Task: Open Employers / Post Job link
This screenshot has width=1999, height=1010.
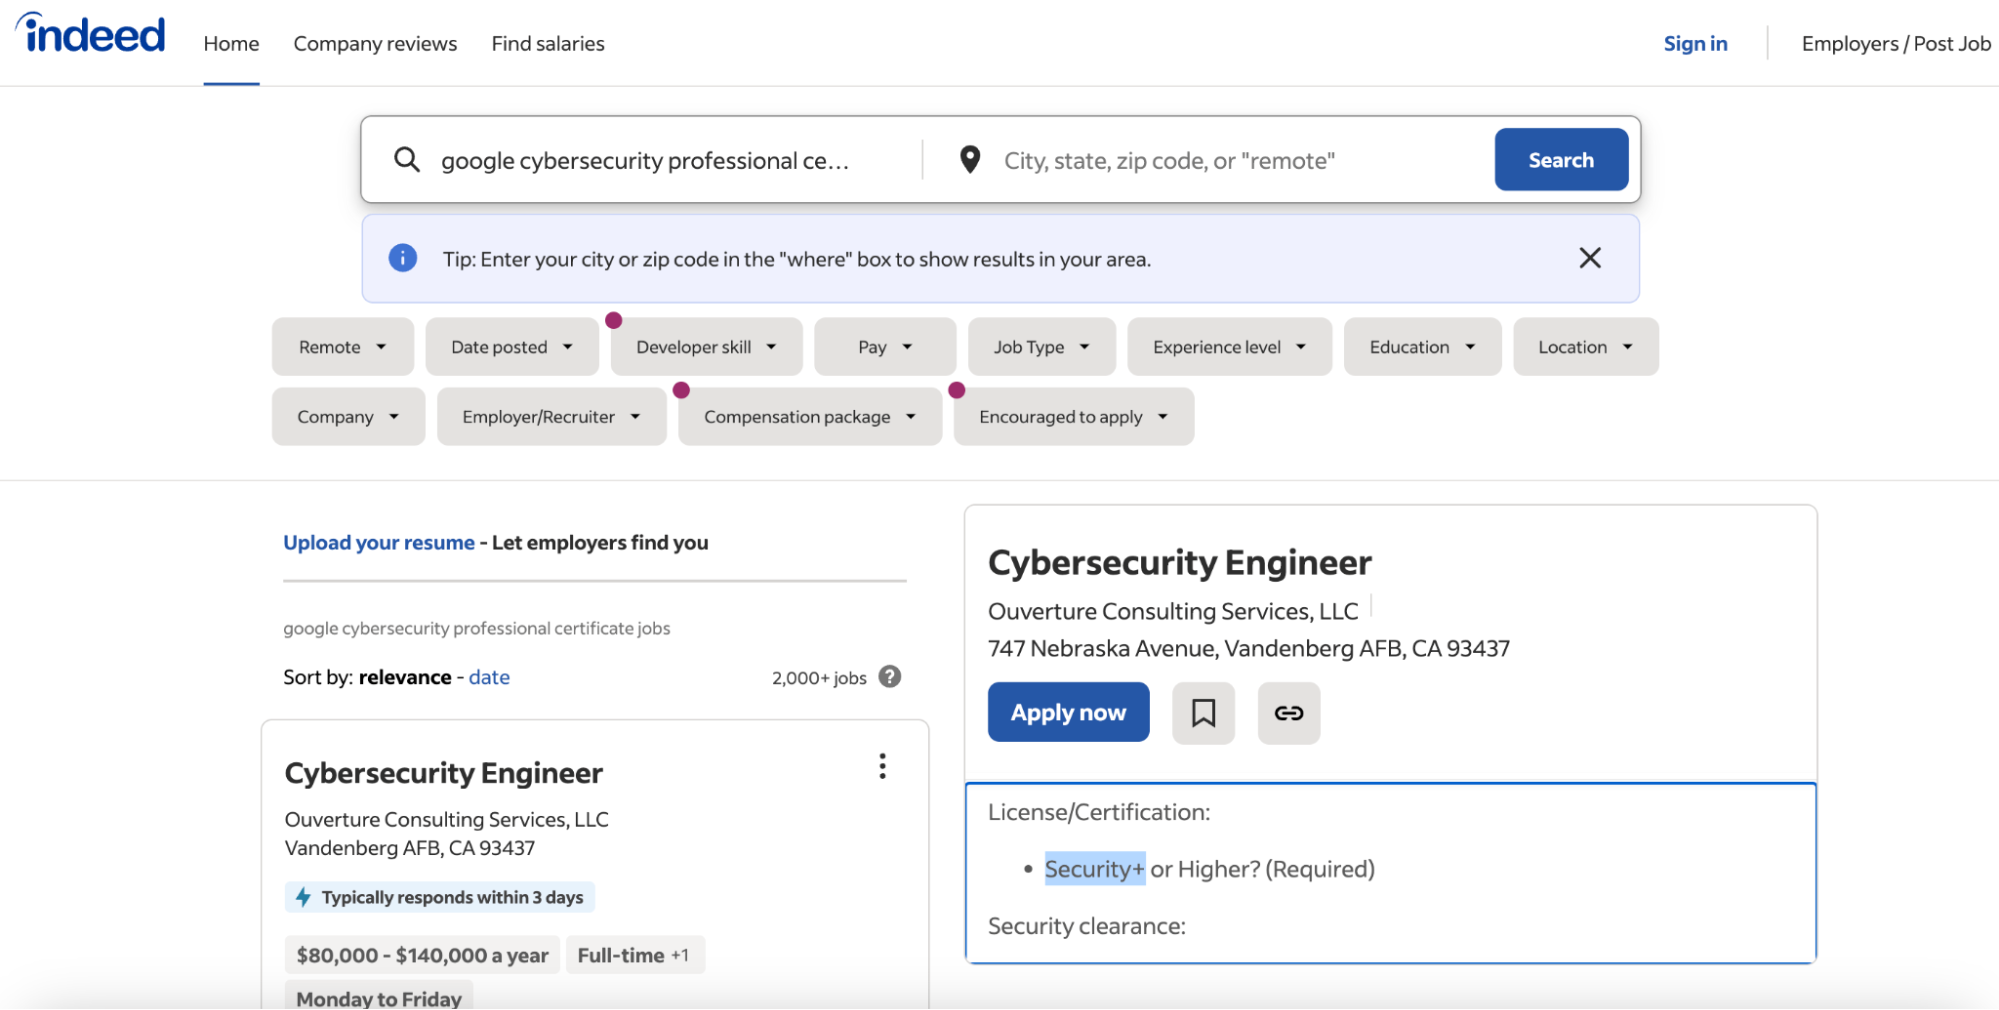Action: (1896, 44)
